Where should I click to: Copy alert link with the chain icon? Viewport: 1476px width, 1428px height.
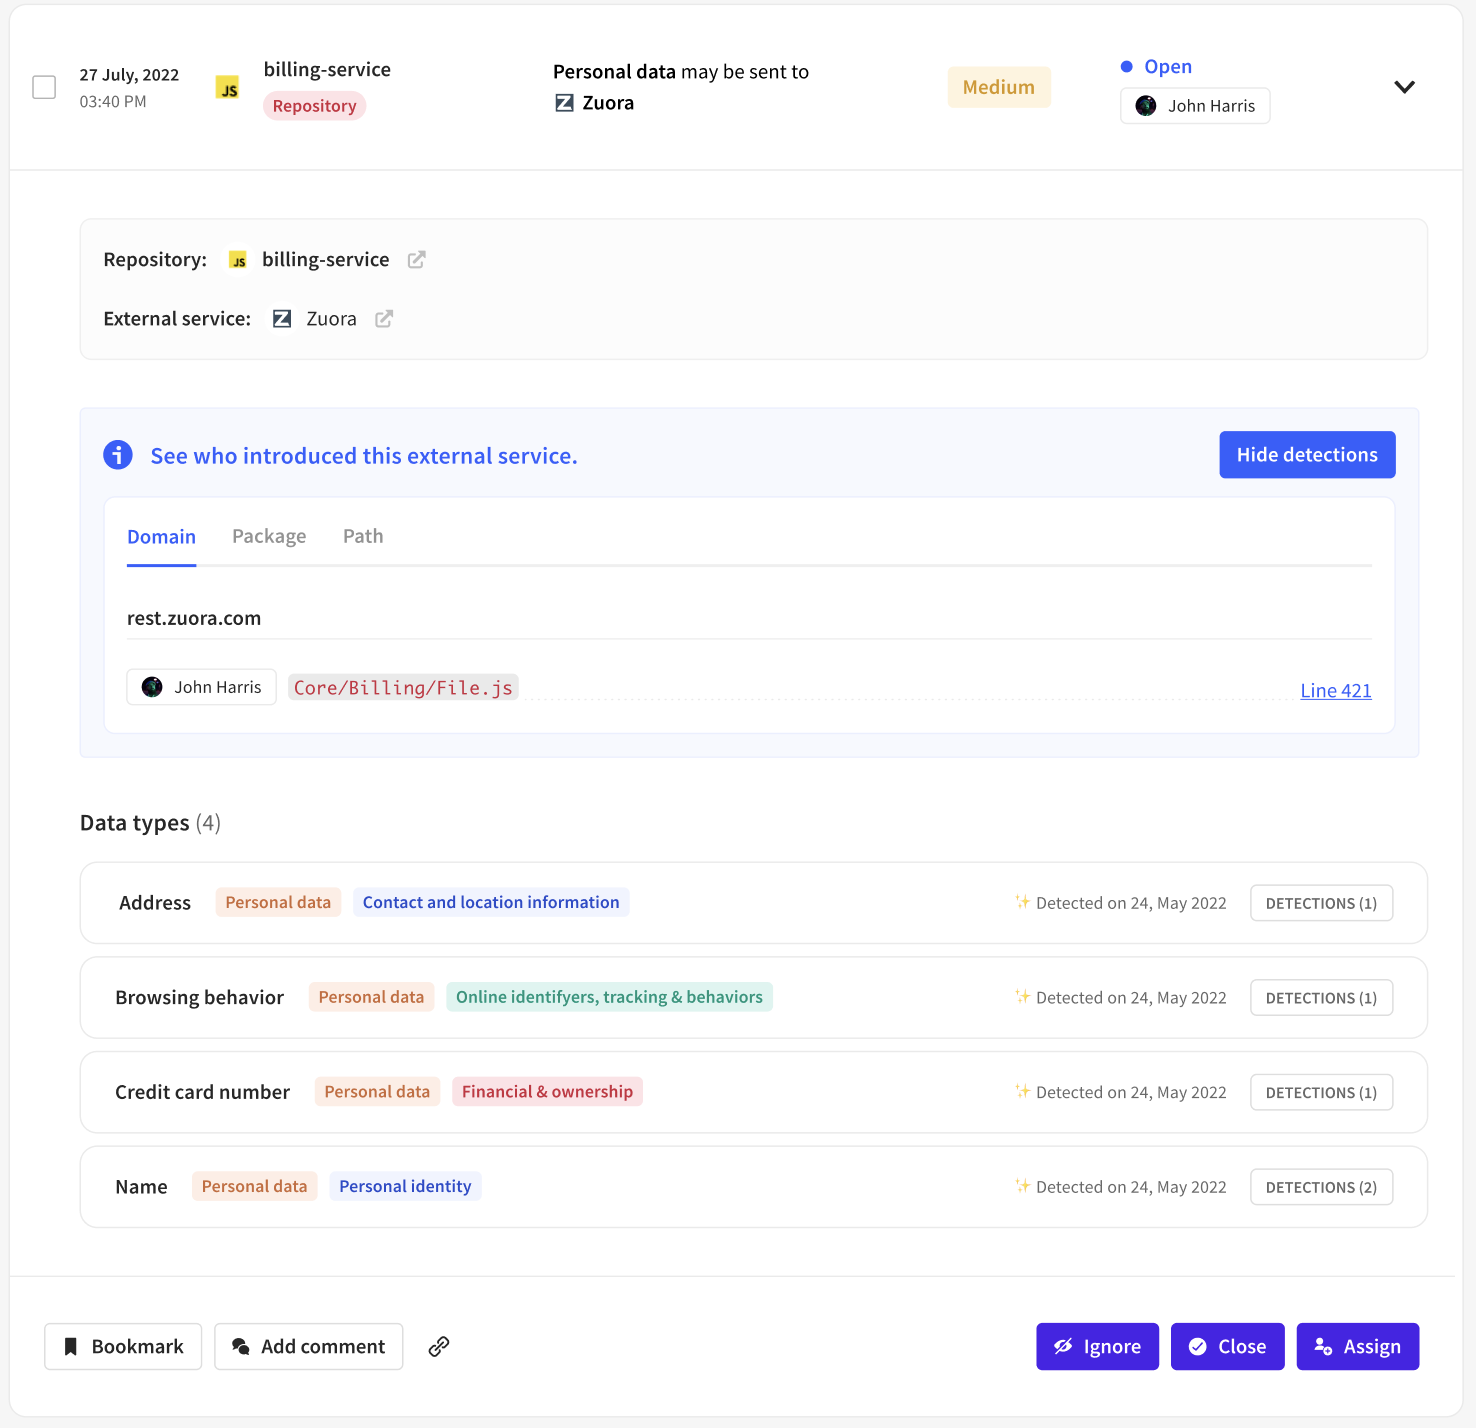coord(439,1346)
